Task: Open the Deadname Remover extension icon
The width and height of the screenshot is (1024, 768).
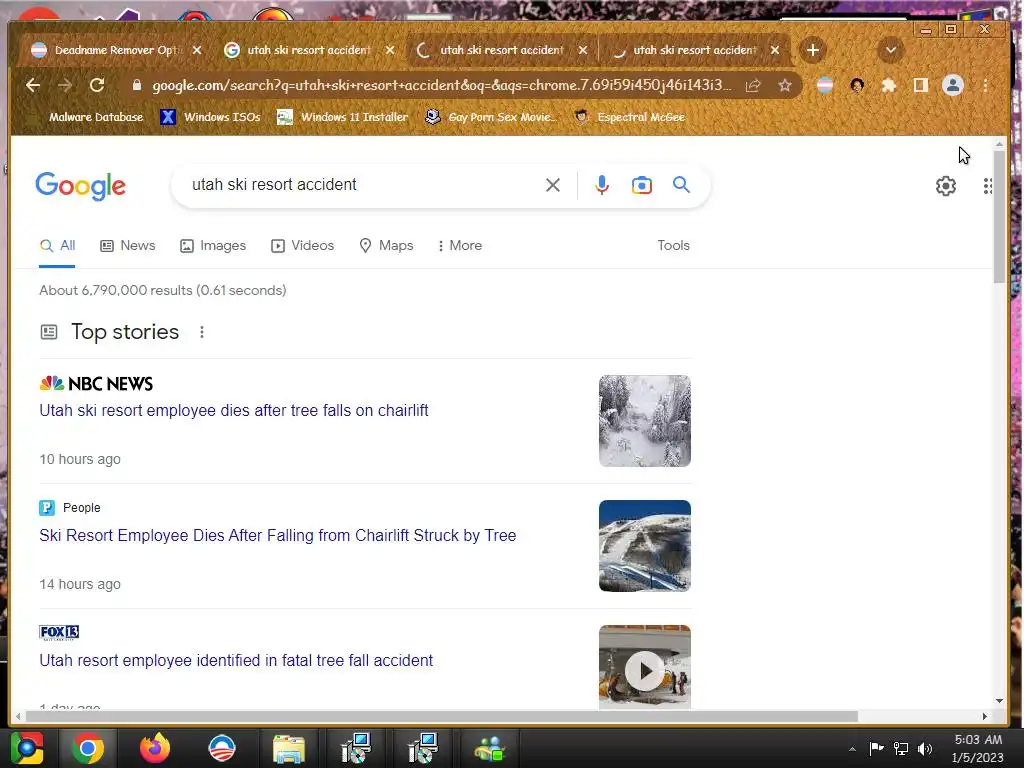Action: click(825, 86)
